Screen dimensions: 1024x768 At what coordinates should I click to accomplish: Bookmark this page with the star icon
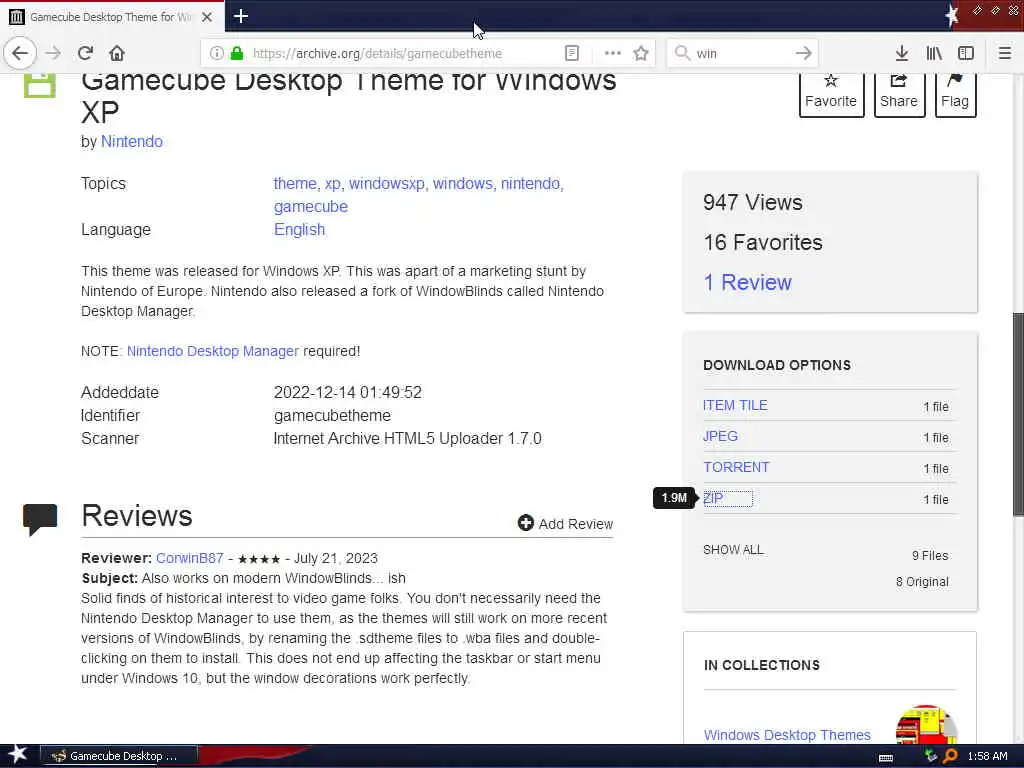coord(641,53)
